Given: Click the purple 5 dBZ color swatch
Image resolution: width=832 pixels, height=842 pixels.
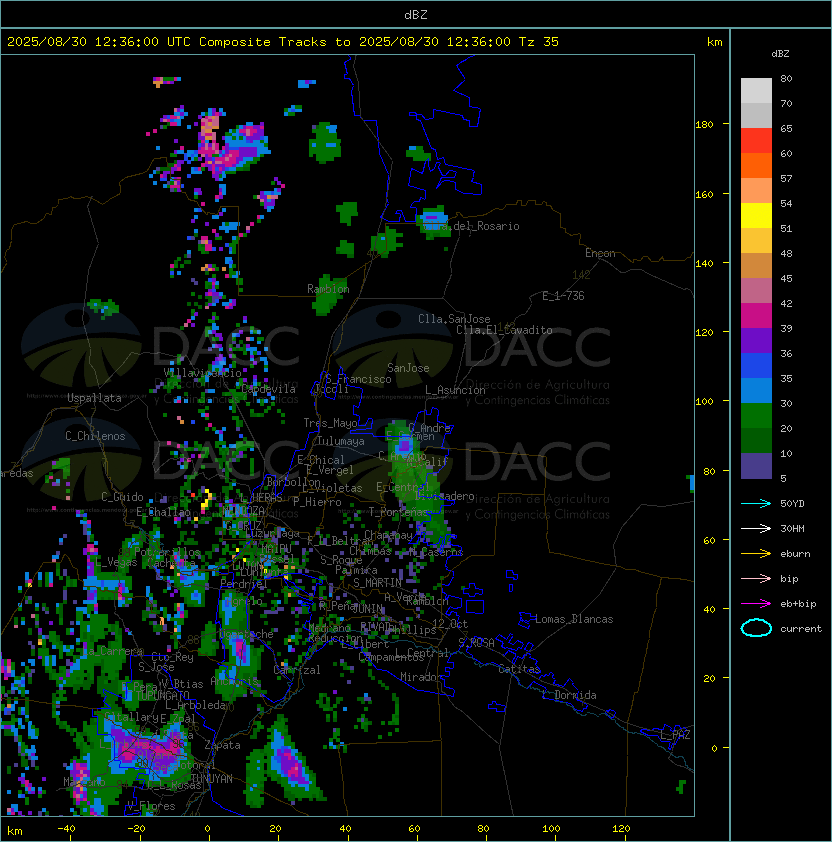Looking at the screenshot, I should coord(756,466).
